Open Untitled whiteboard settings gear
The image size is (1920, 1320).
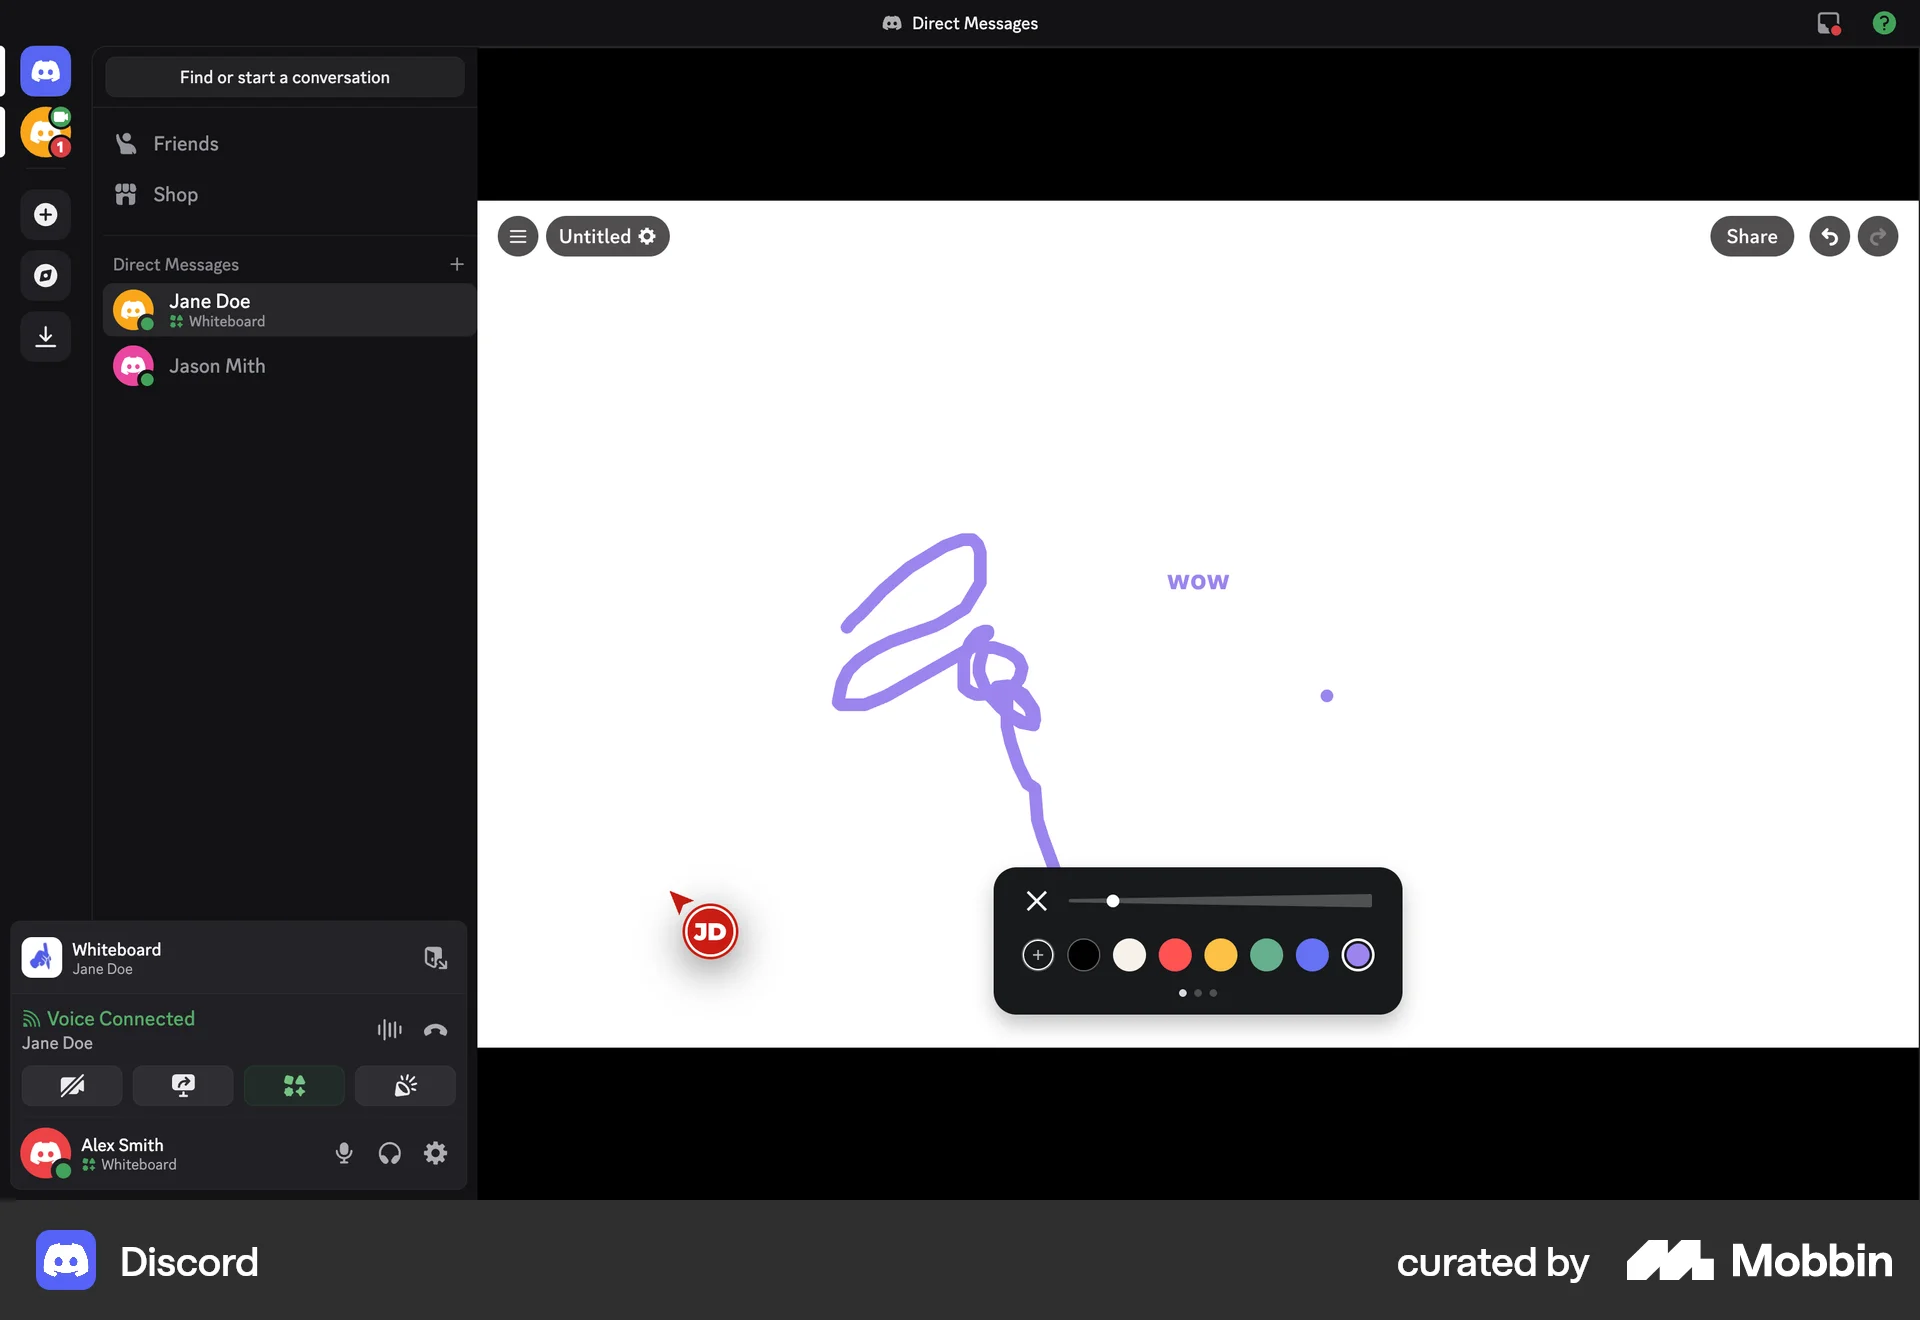(x=647, y=236)
